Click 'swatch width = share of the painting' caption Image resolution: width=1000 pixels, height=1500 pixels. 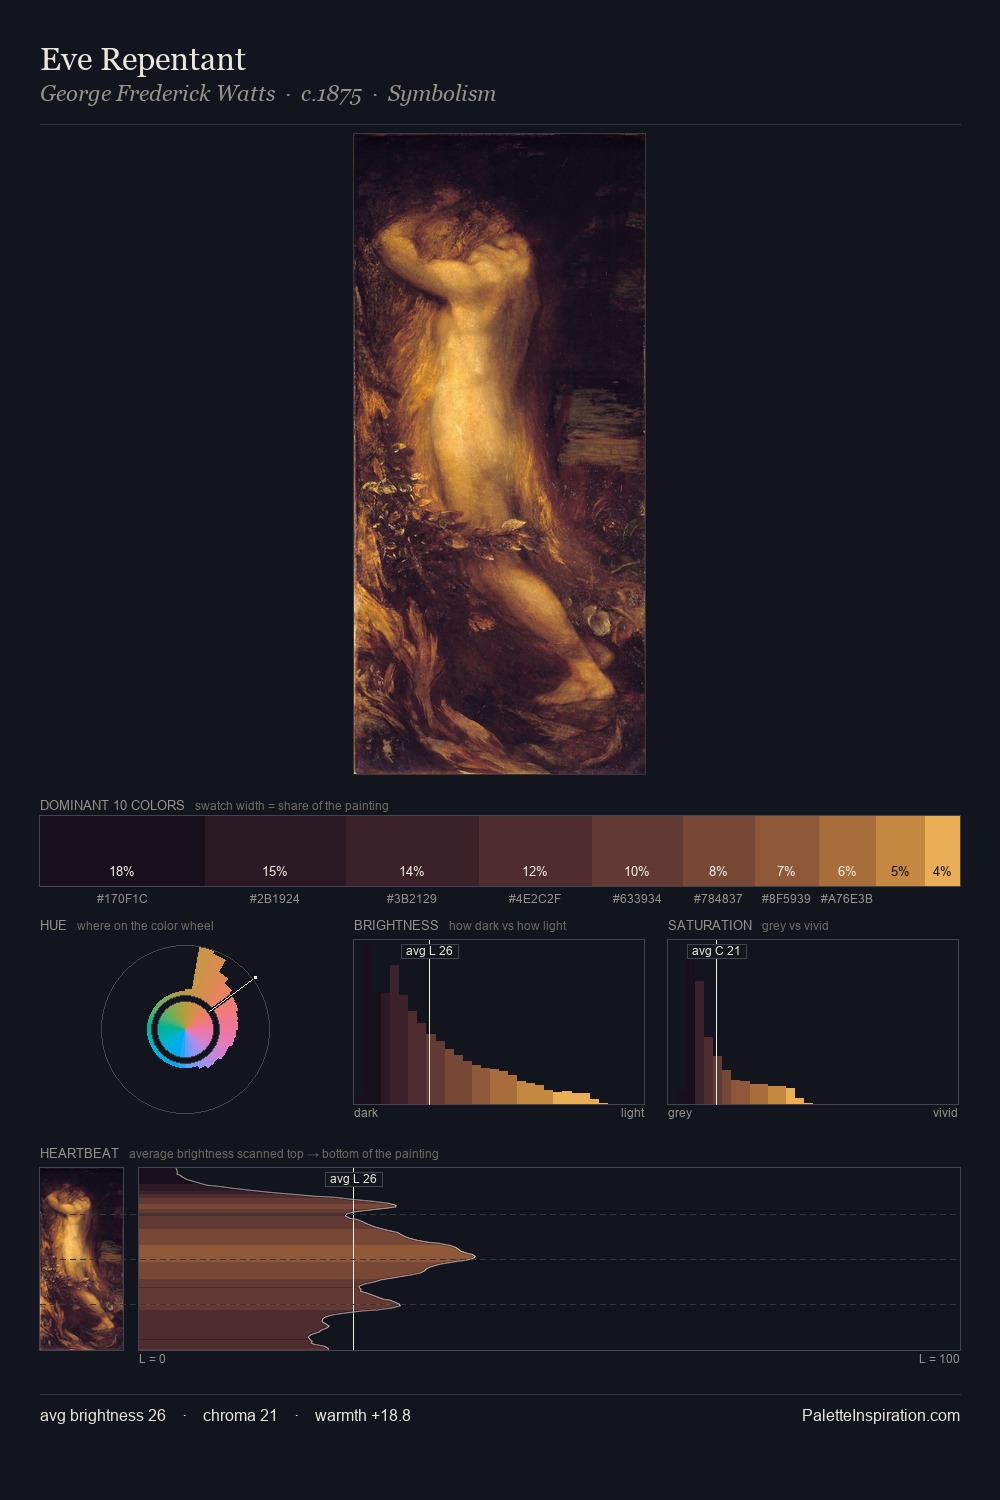click(292, 806)
